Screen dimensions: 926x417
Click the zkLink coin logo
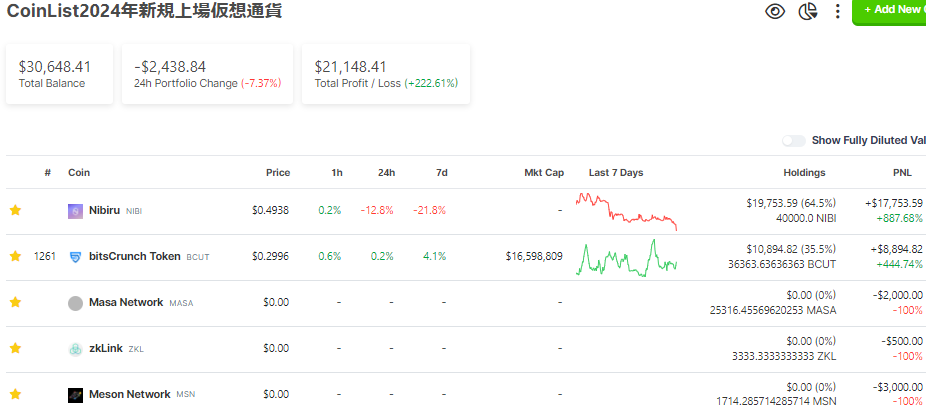(76, 349)
